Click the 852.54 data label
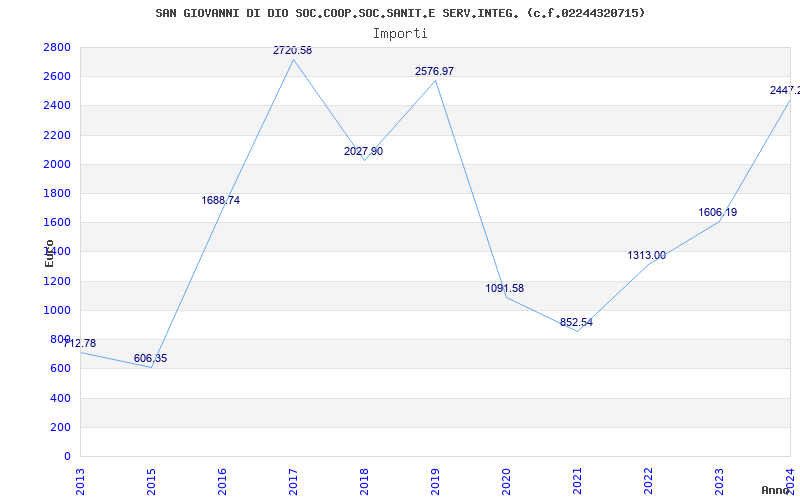This screenshot has height=500, width=800. tap(577, 322)
